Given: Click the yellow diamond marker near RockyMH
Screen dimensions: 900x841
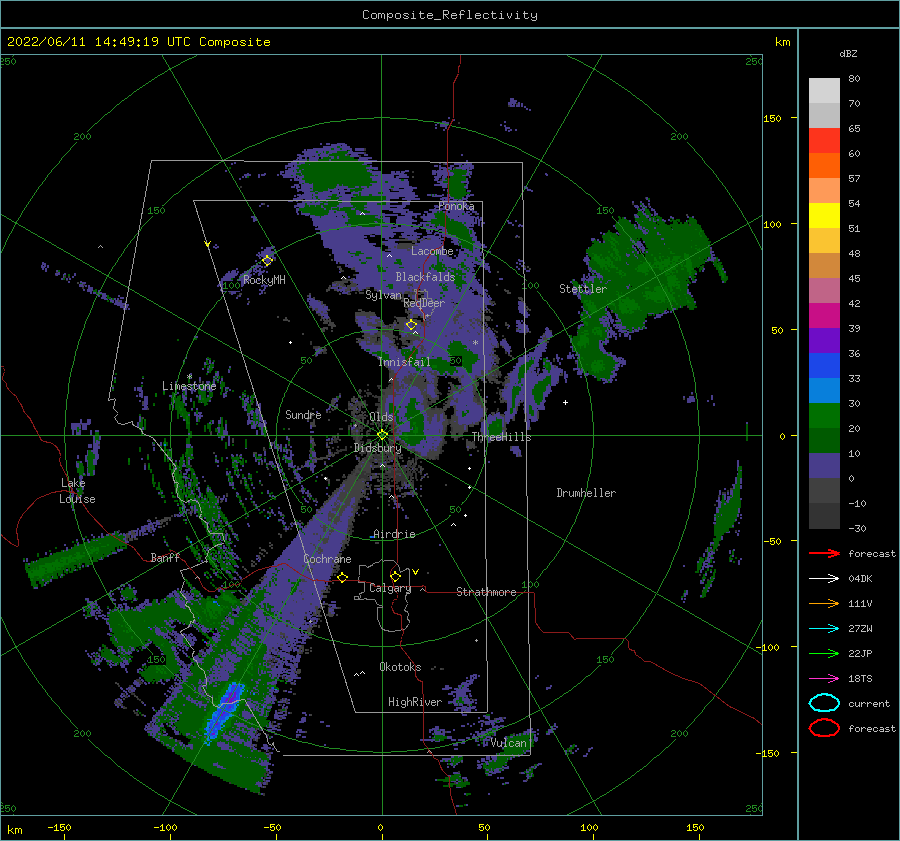Looking at the screenshot, I should 267,261.
